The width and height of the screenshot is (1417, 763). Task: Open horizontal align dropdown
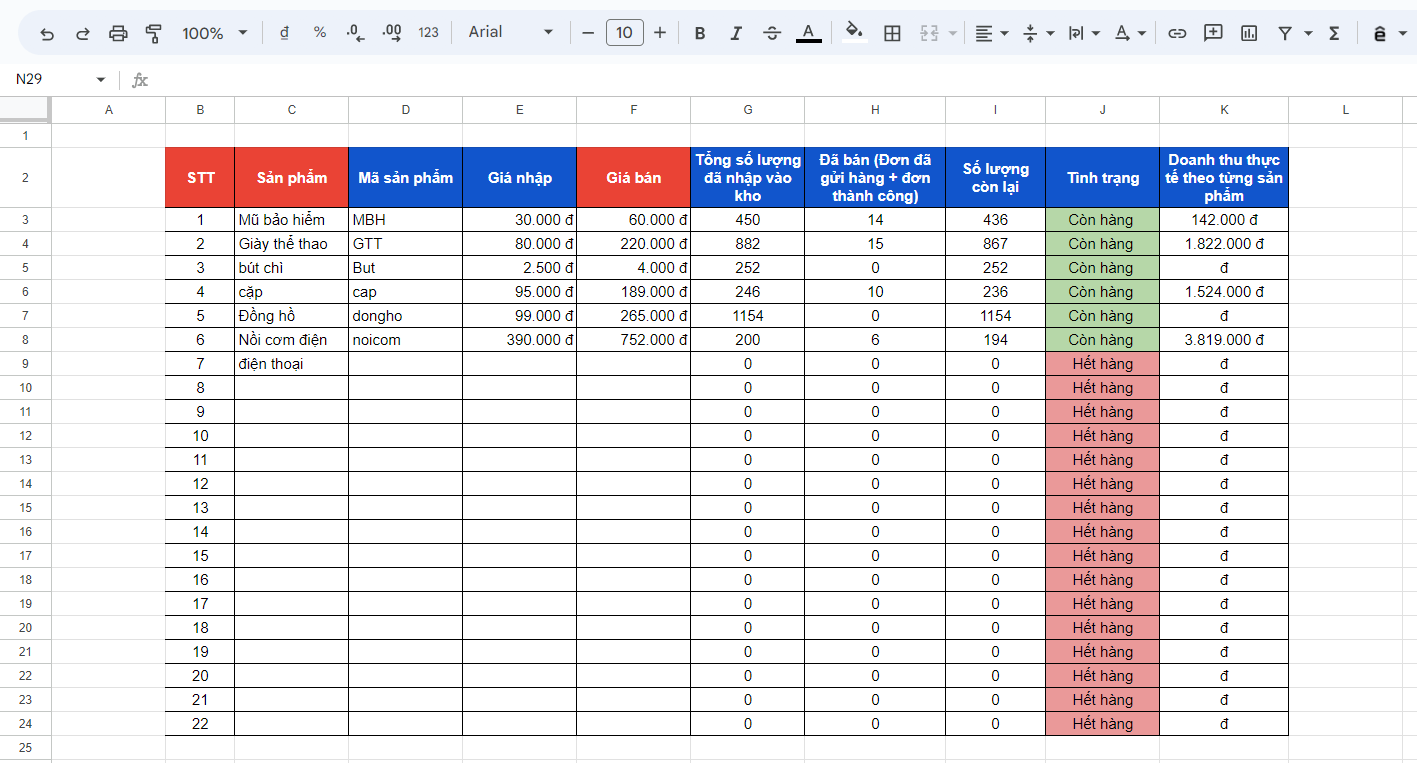[992, 33]
